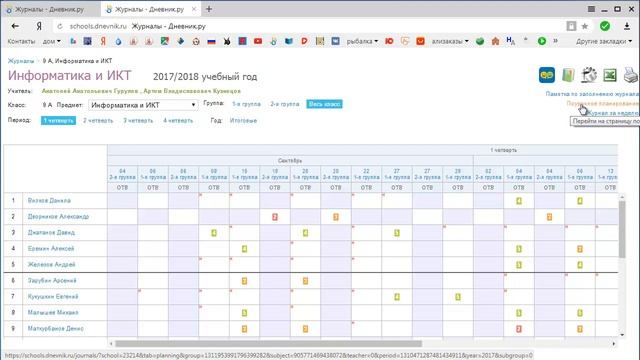Open student Малышев Михаил
The height and width of the screenshot is (360, 640).
[x=53, y=312]
